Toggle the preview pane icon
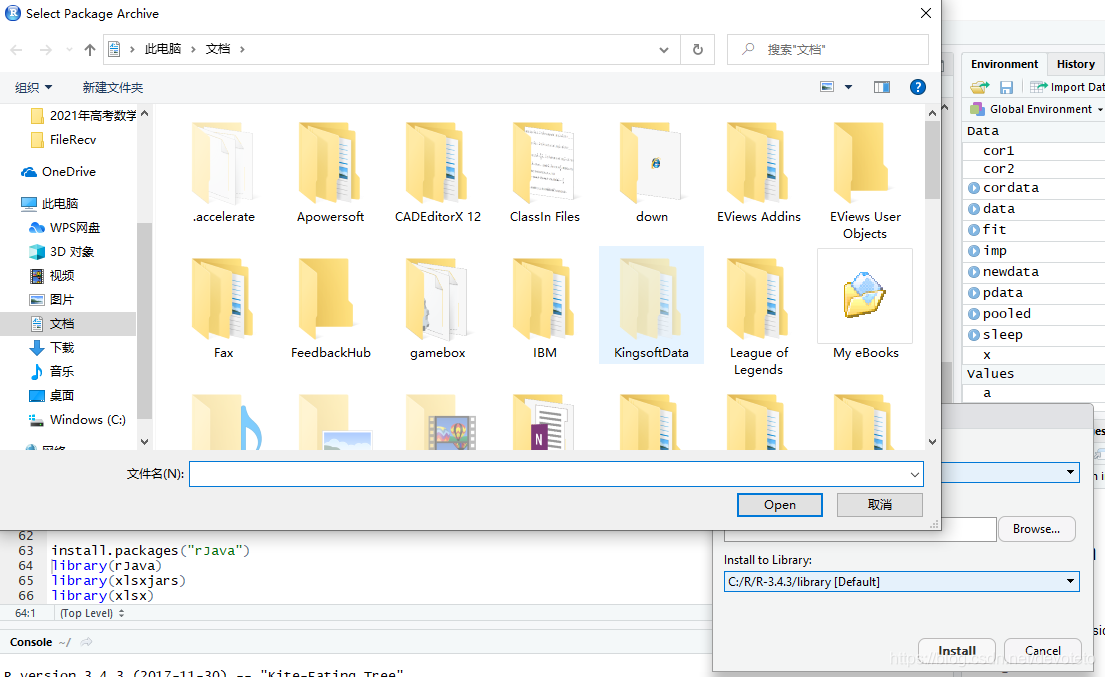Image resolution: width=1105 pixels, height=677 pixels. point(882,87)
